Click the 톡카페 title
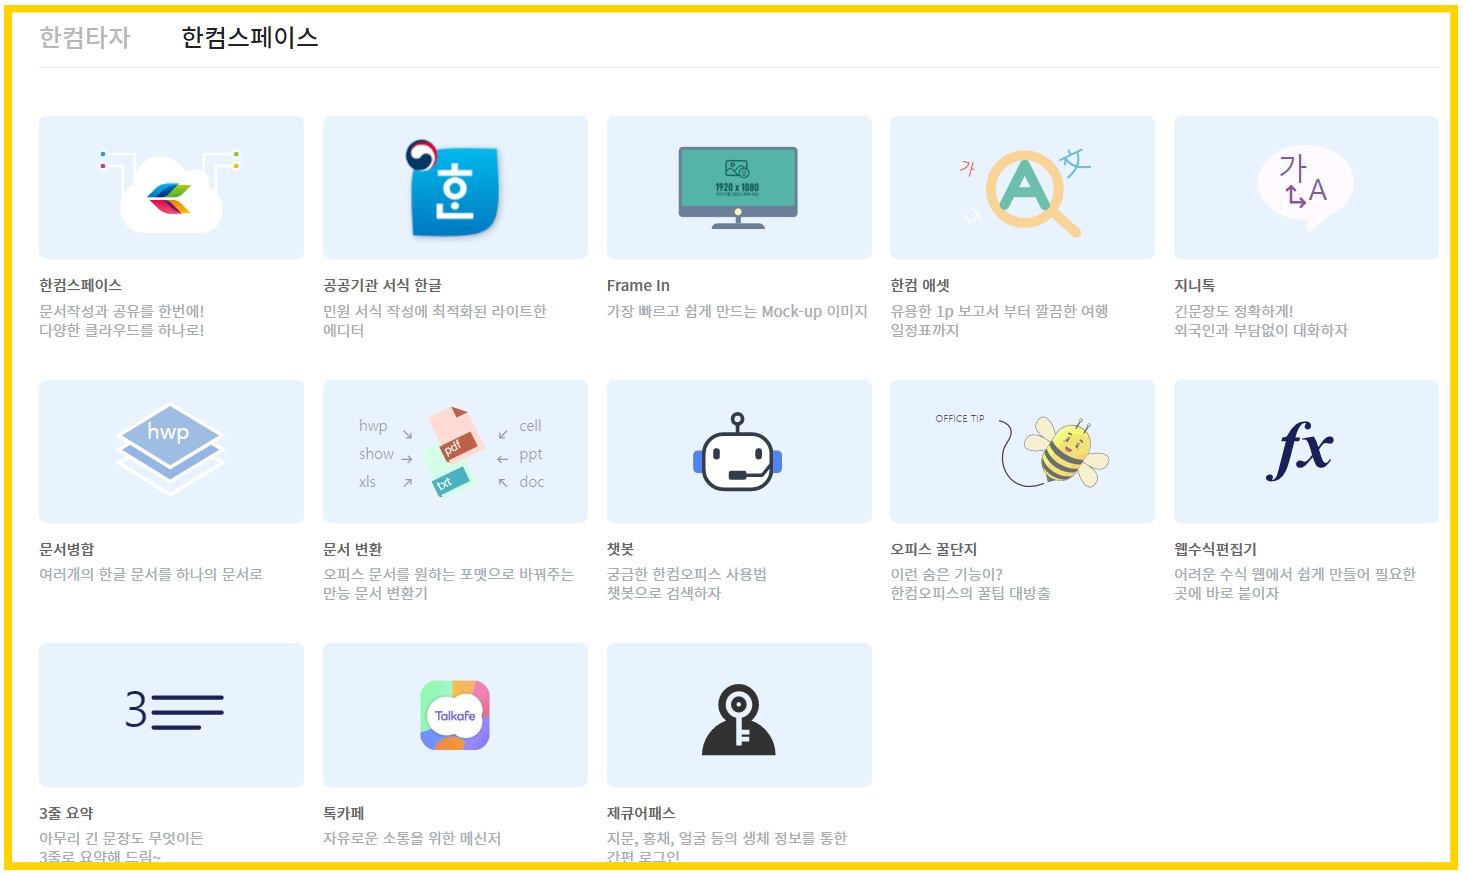This screenshot has width=1463, height=873. coord(344,813)
